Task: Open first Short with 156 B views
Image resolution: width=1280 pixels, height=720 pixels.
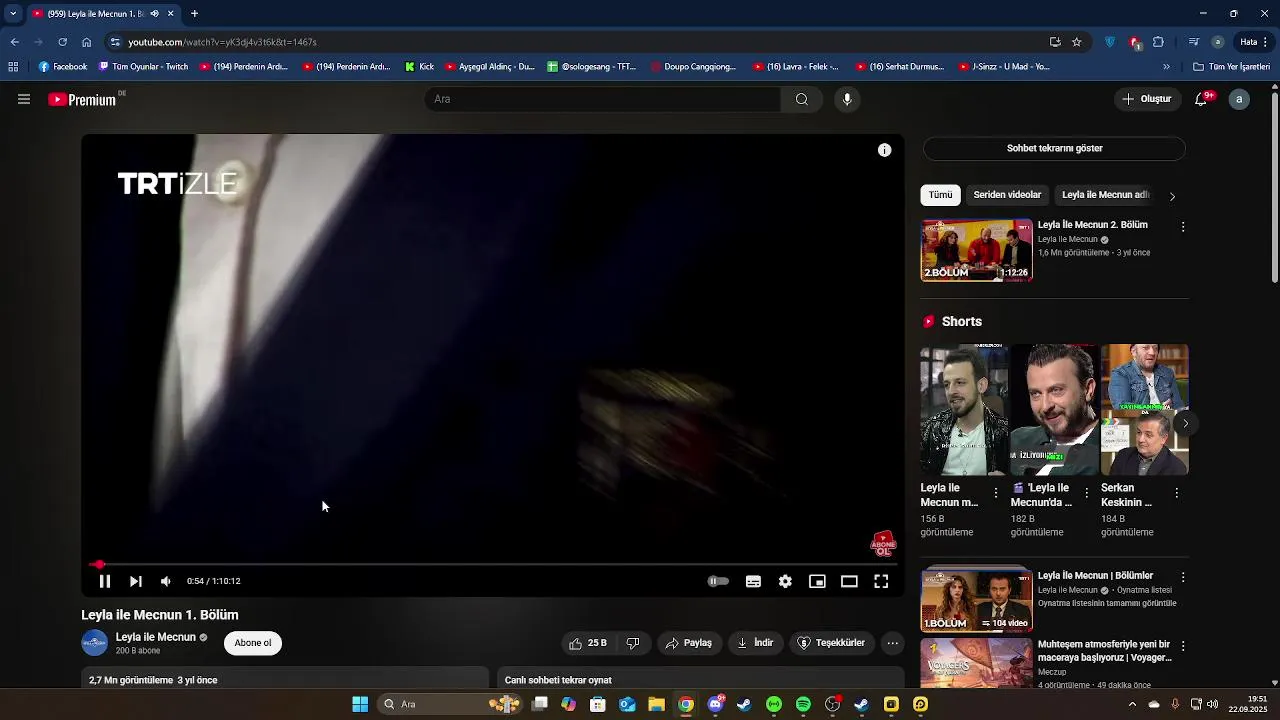Action: (964, 410)
